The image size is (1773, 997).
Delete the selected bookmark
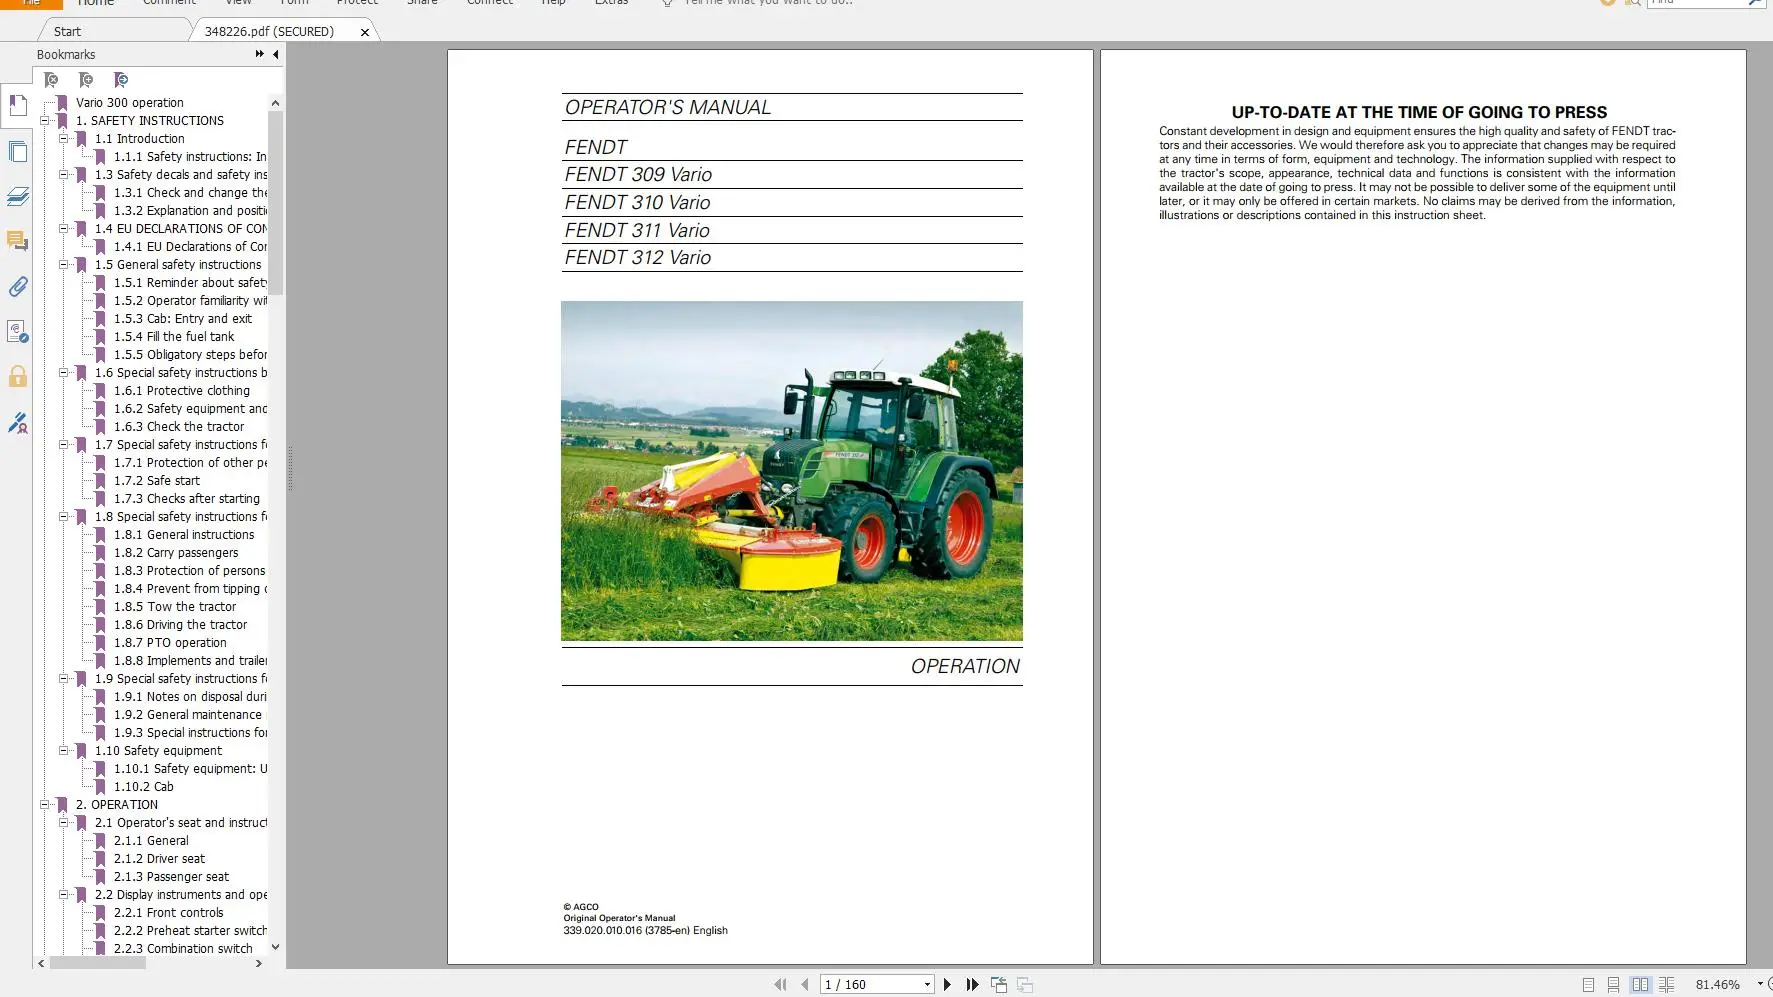tap(51, 80)
